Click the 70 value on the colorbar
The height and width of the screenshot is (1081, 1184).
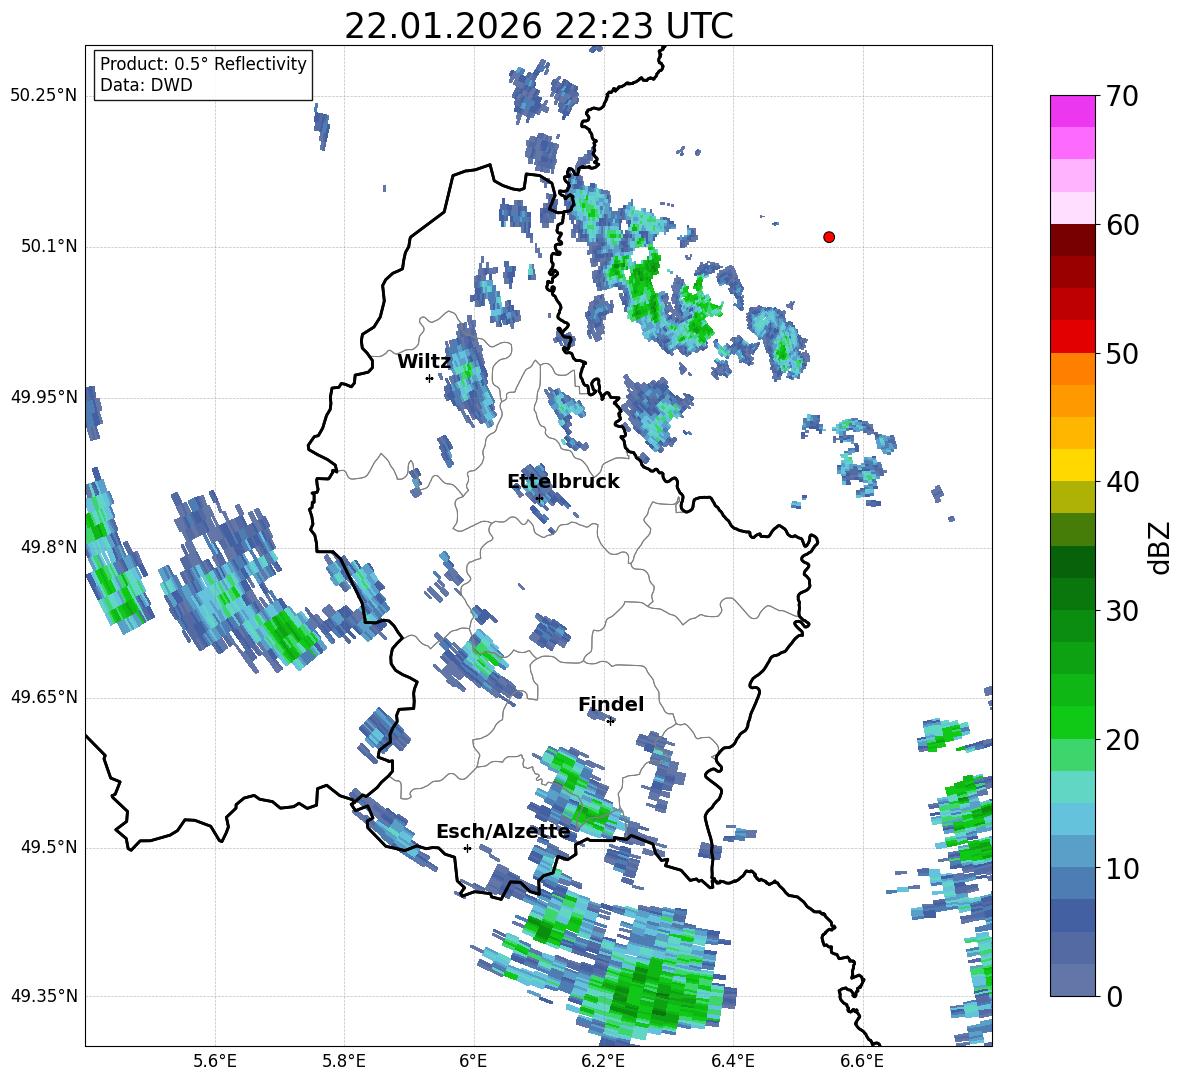(1121, 97)
